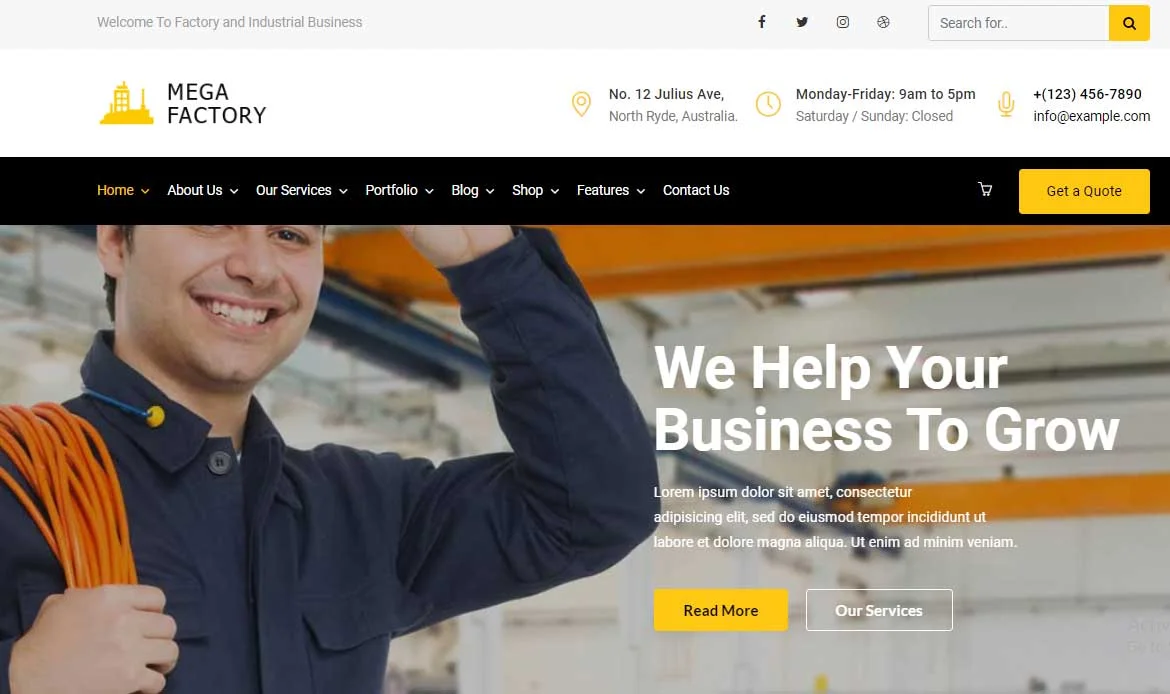Image resolution: width=1170 pixels, height=694 pixels.
Task: Expand the Portfolio dropdown menu
Action: tap(399, 190)
